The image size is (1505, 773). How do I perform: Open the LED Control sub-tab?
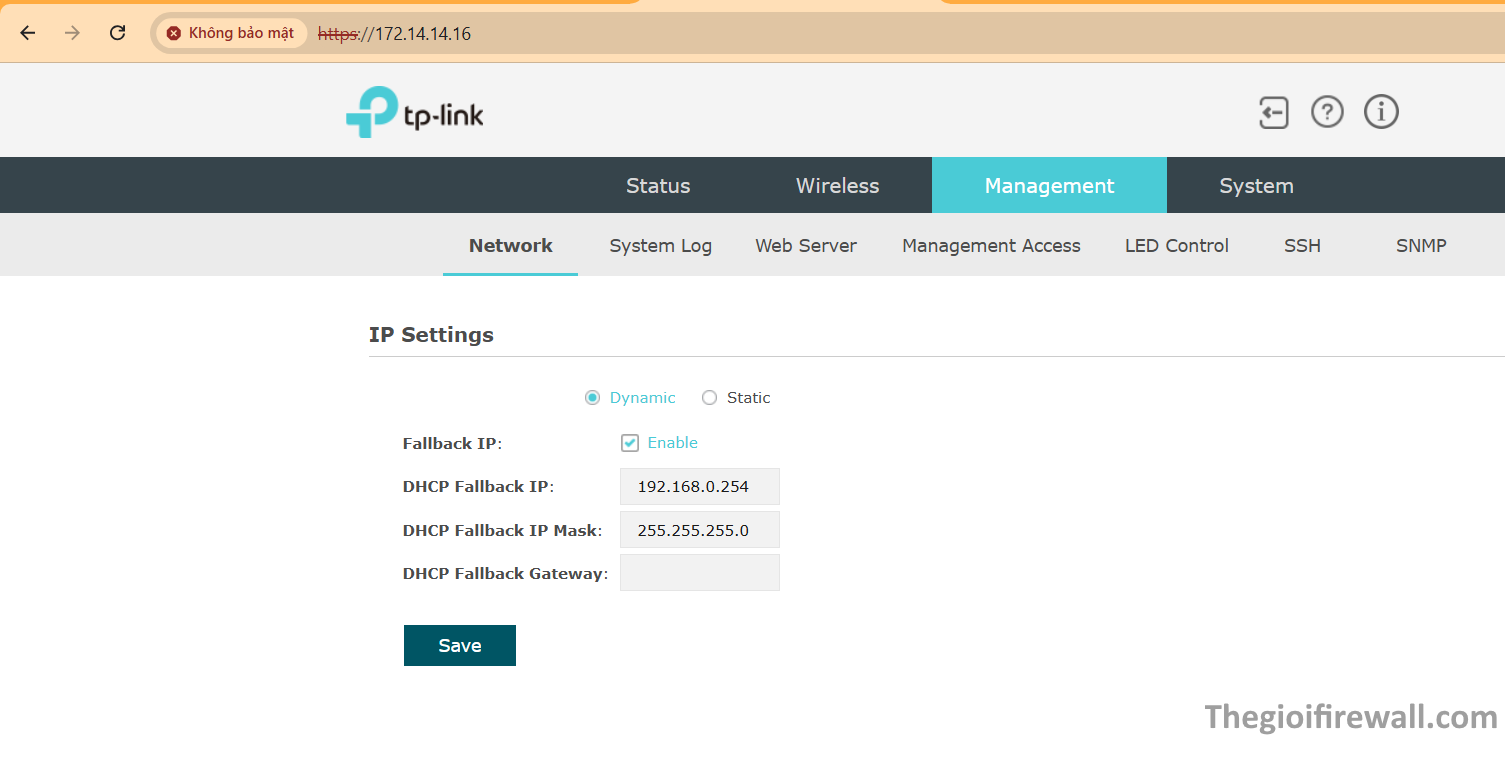1176,246
